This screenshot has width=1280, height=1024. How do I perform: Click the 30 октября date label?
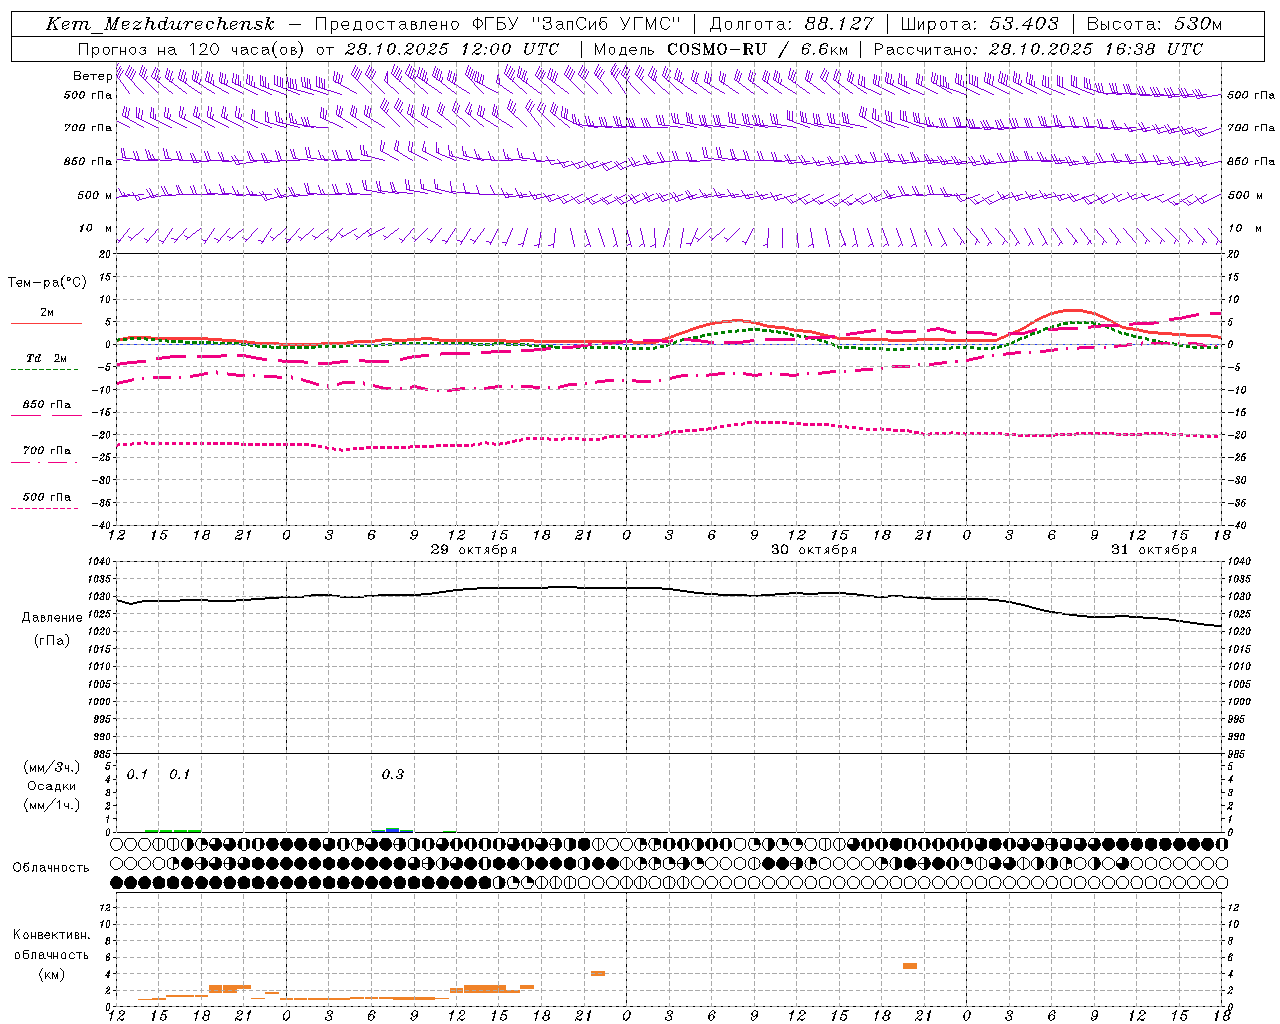coord(813,550)
